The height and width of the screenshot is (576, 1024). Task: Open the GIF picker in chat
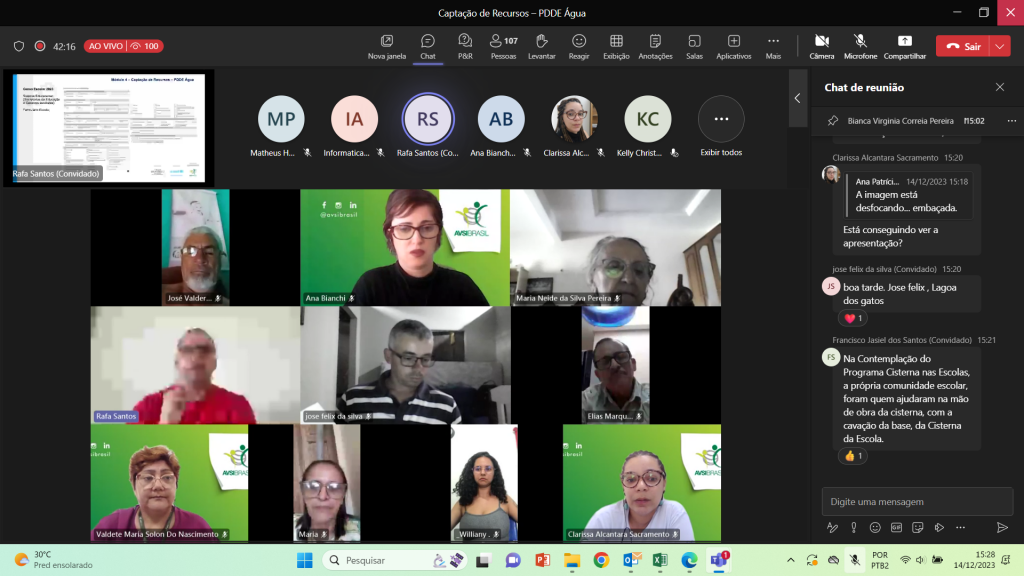click(x=897, y=528)
